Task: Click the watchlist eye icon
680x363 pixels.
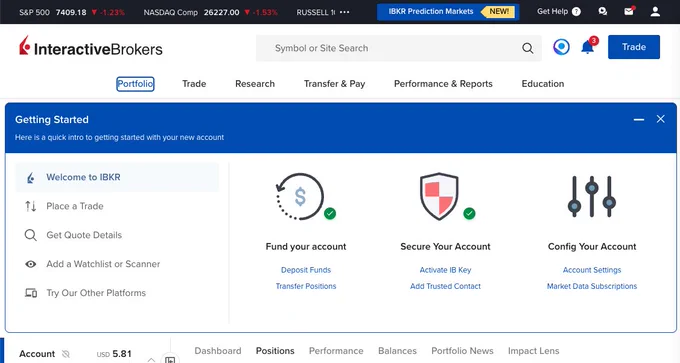Action: coord(30,264)
